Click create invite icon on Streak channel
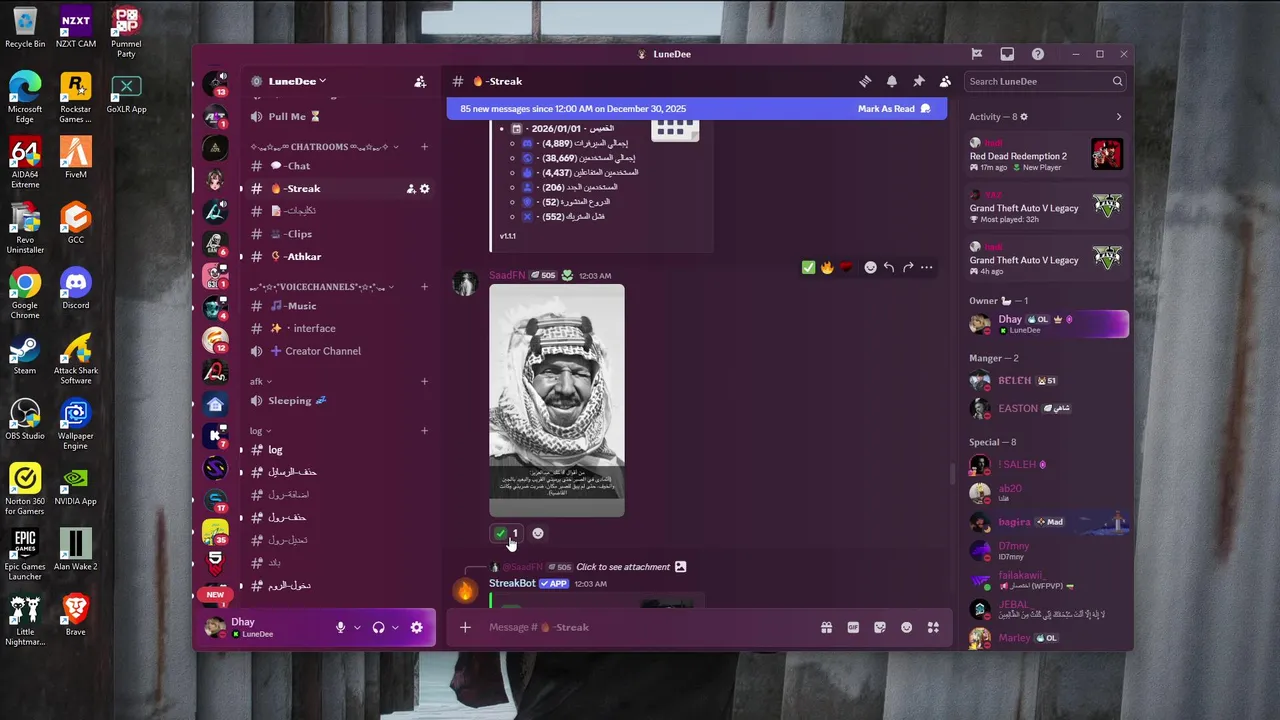 pos(410,189)
